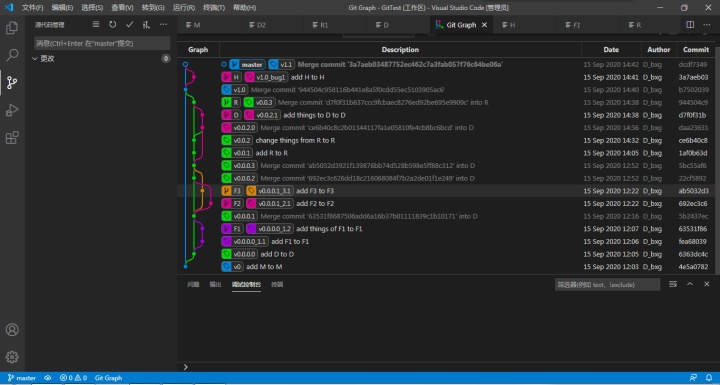
Task: Commit changes using the checkmark icon
Action: [129, 24]
